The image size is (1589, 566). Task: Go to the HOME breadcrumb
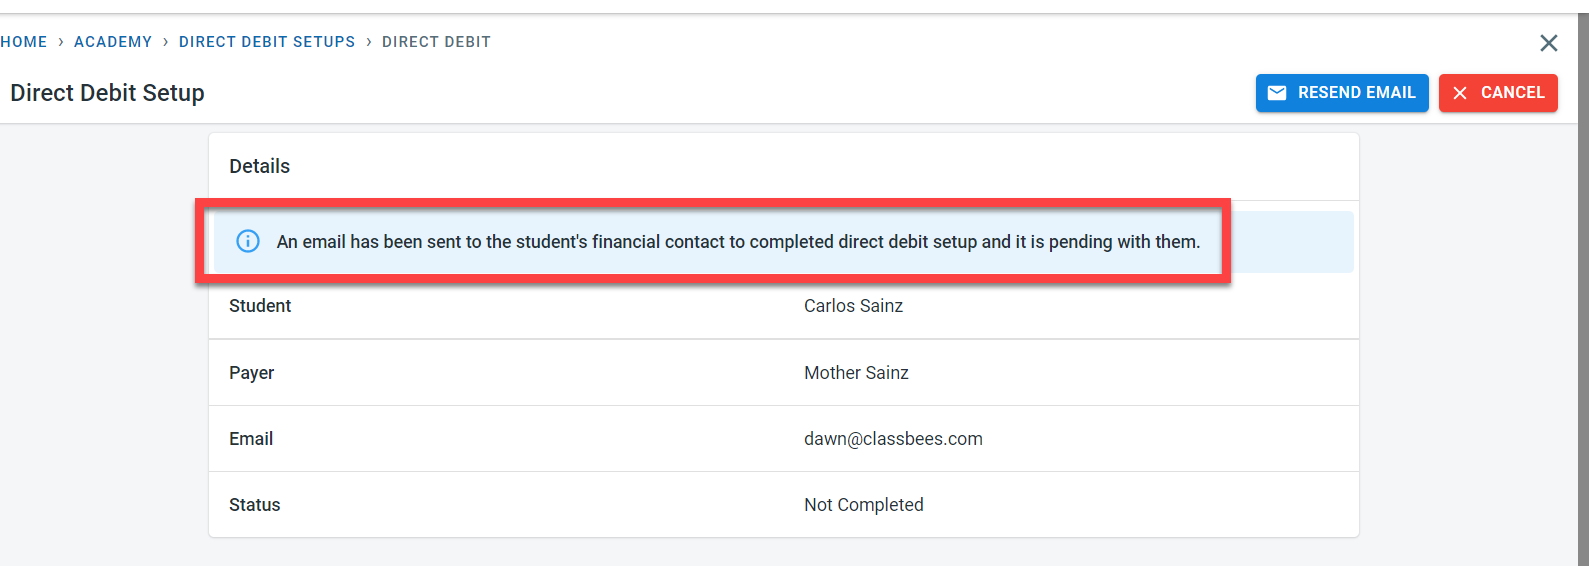(x=24, y=42)
